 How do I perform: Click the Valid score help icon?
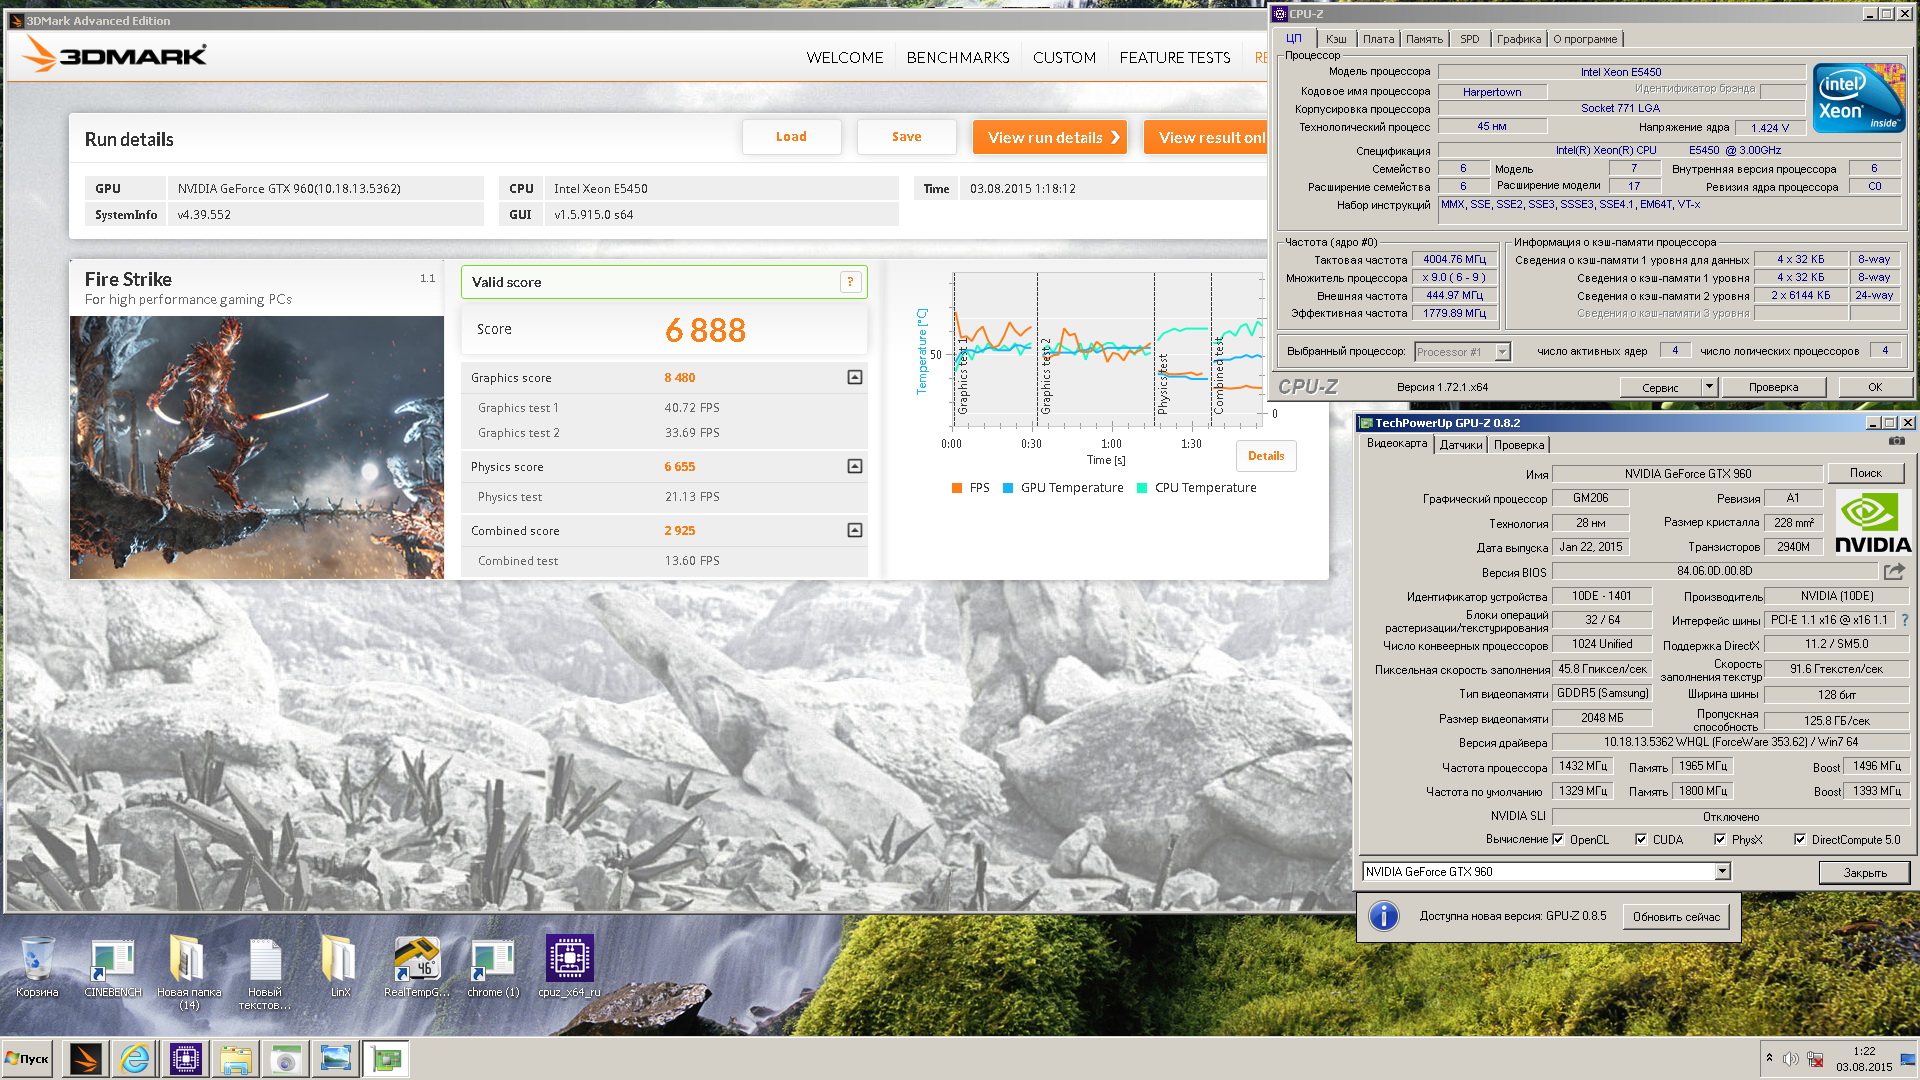coord(850,283)
